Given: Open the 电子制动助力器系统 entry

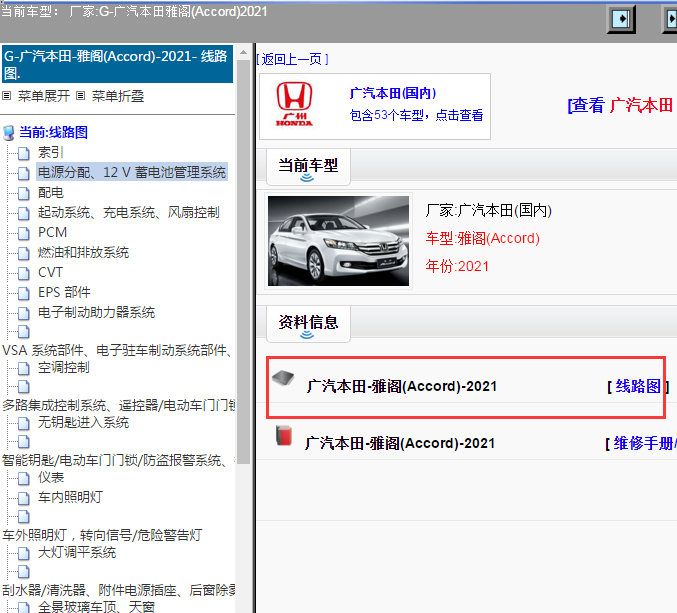Looking at the screenshot, I should (x=96, y=313).
